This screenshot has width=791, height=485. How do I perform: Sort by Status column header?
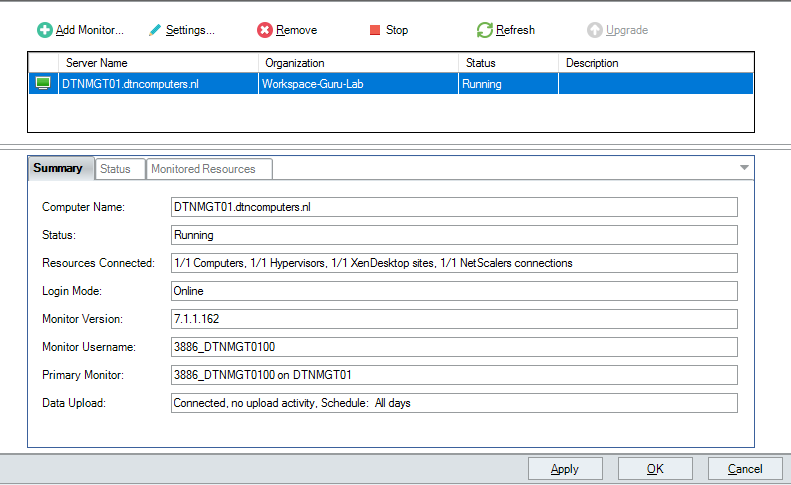pos(508,63)
